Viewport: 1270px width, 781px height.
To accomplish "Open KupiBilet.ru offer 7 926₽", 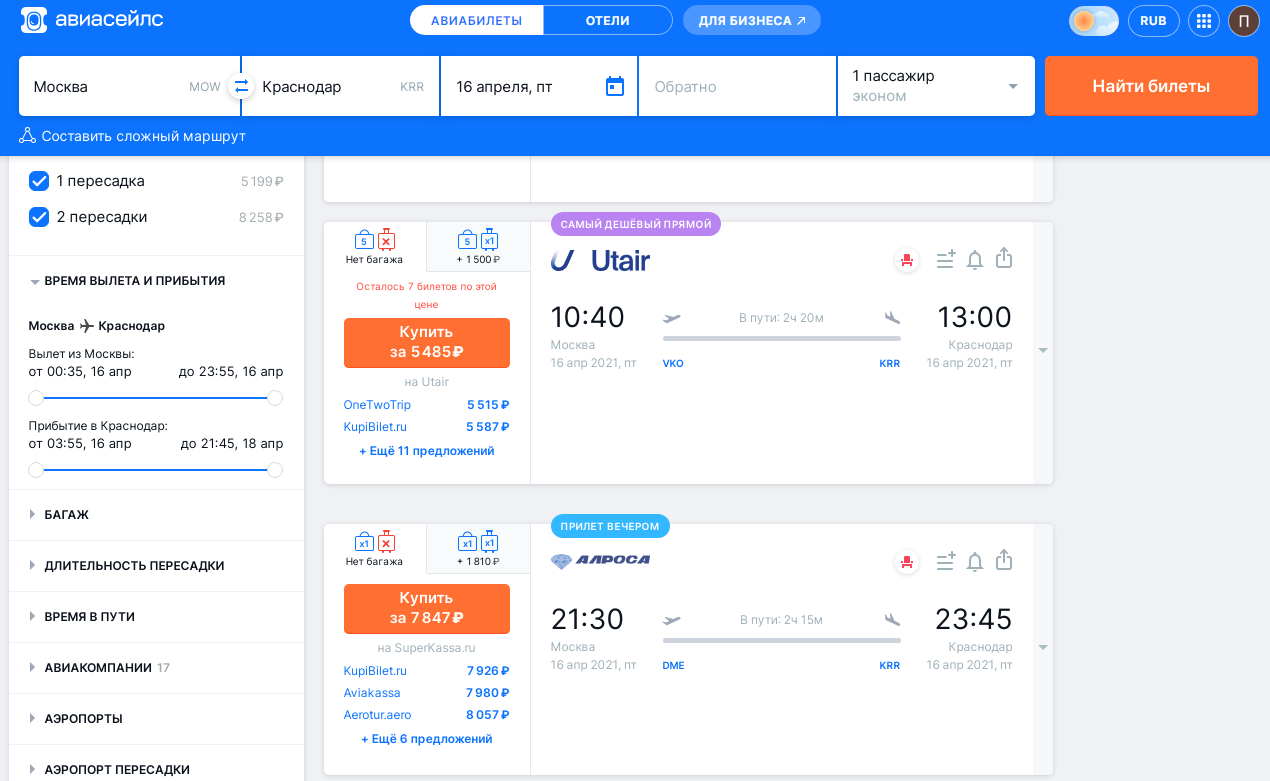I will pos(427,671).
